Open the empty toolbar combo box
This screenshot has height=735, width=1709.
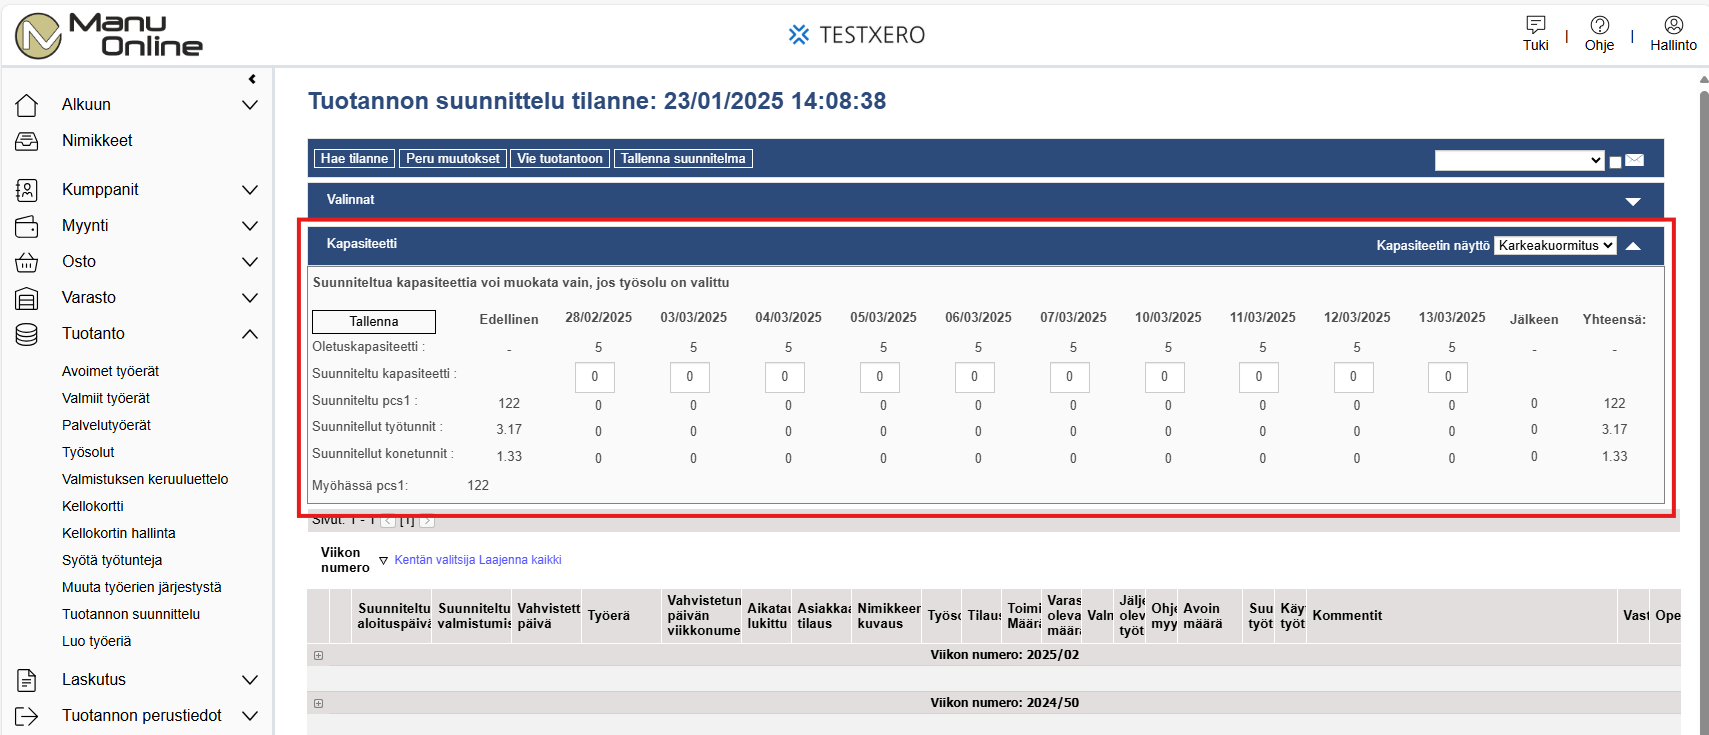(x=1519, y=160)
